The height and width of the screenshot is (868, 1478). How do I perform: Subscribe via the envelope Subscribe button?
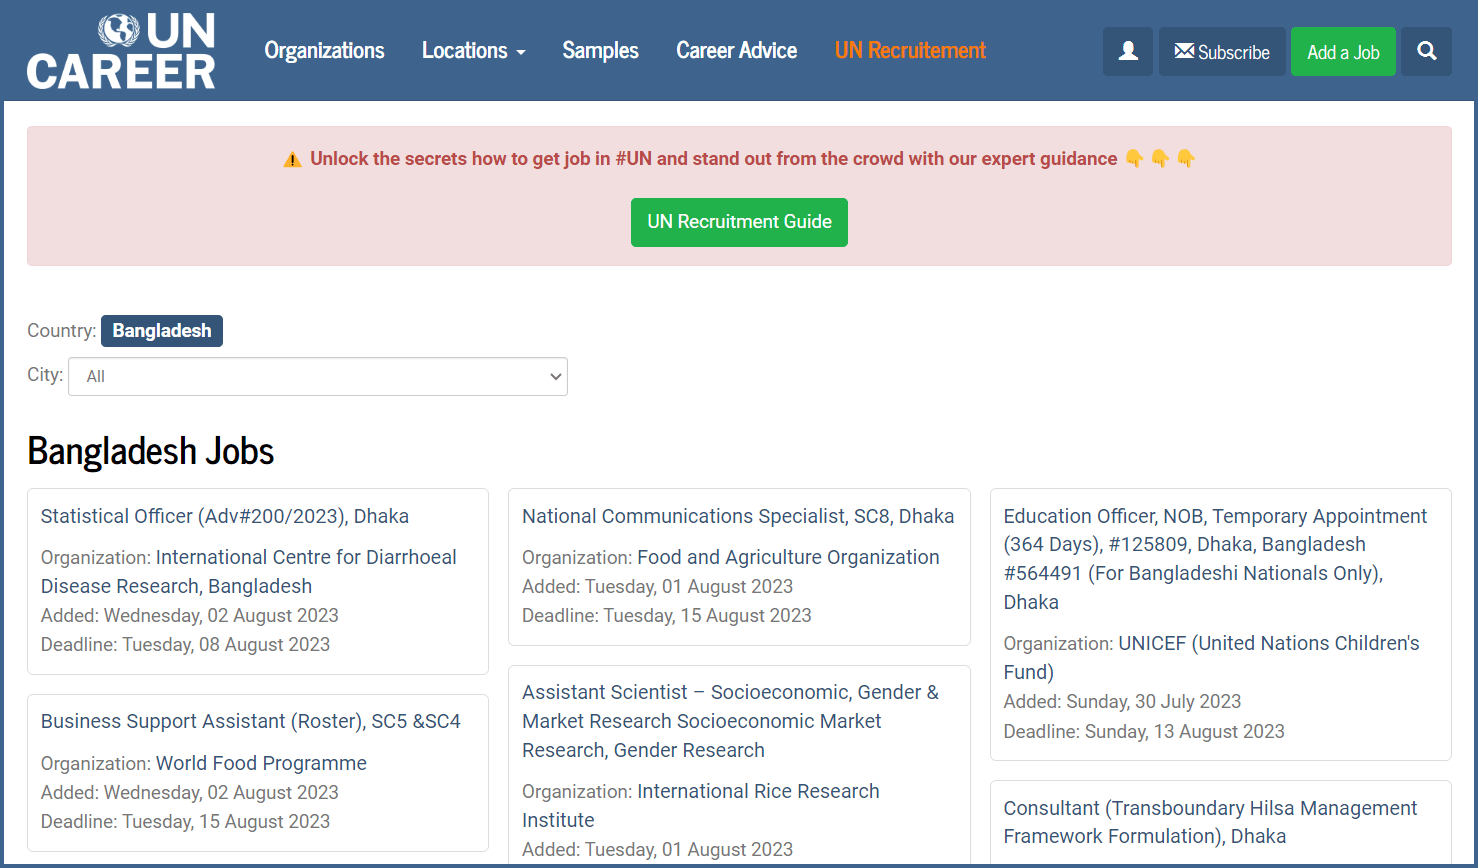pos(1222,51)
